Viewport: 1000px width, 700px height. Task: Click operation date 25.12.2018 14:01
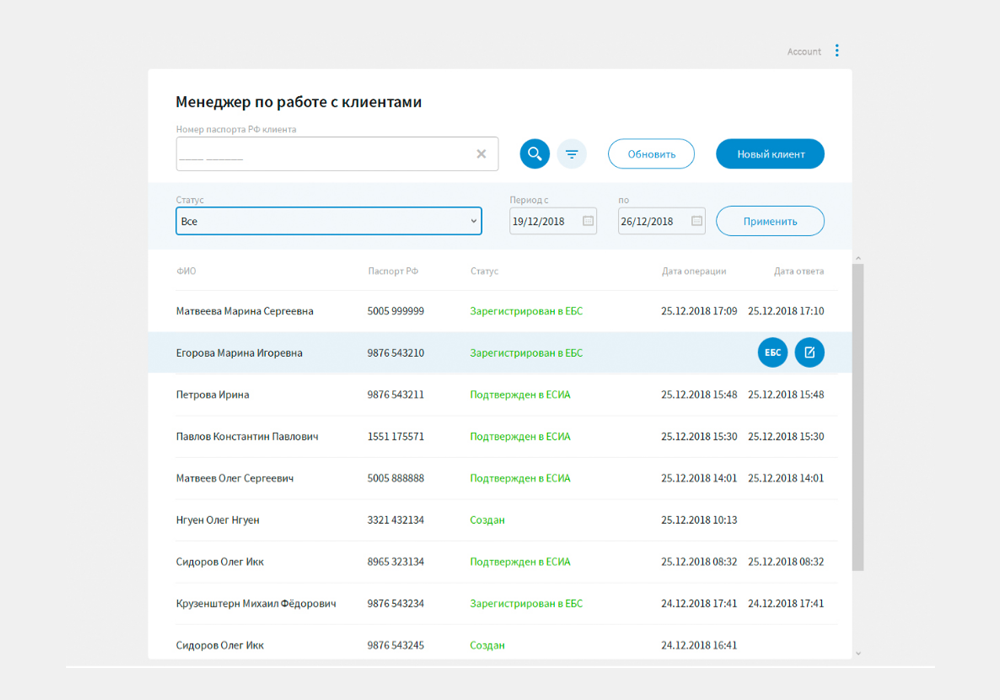tap(699, 478)
